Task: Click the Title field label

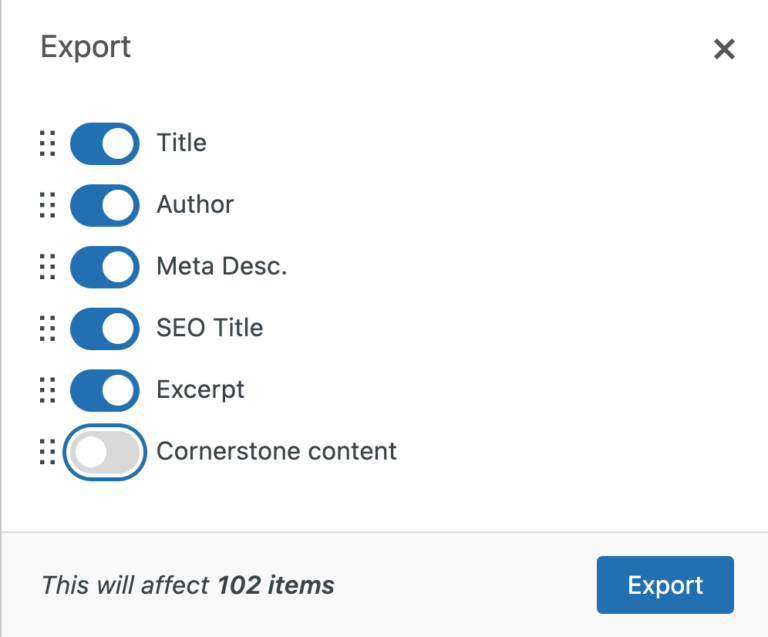Action: tap(182, 143)
